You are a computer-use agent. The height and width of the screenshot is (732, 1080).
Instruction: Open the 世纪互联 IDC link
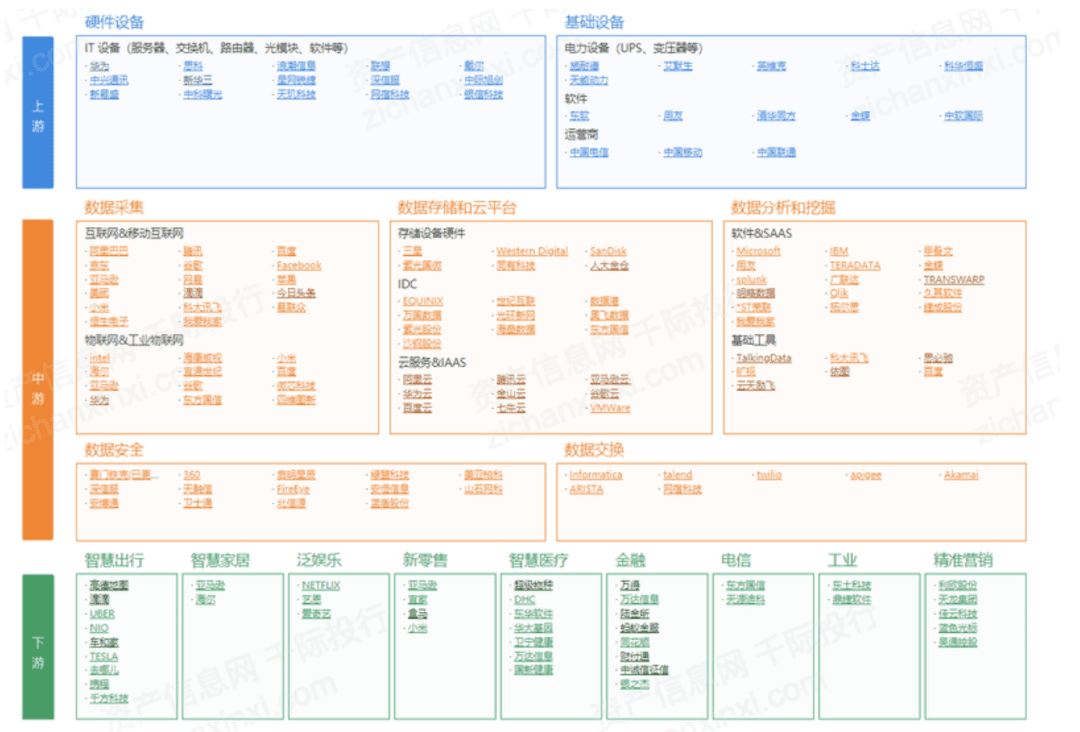[x=515, y=302]
